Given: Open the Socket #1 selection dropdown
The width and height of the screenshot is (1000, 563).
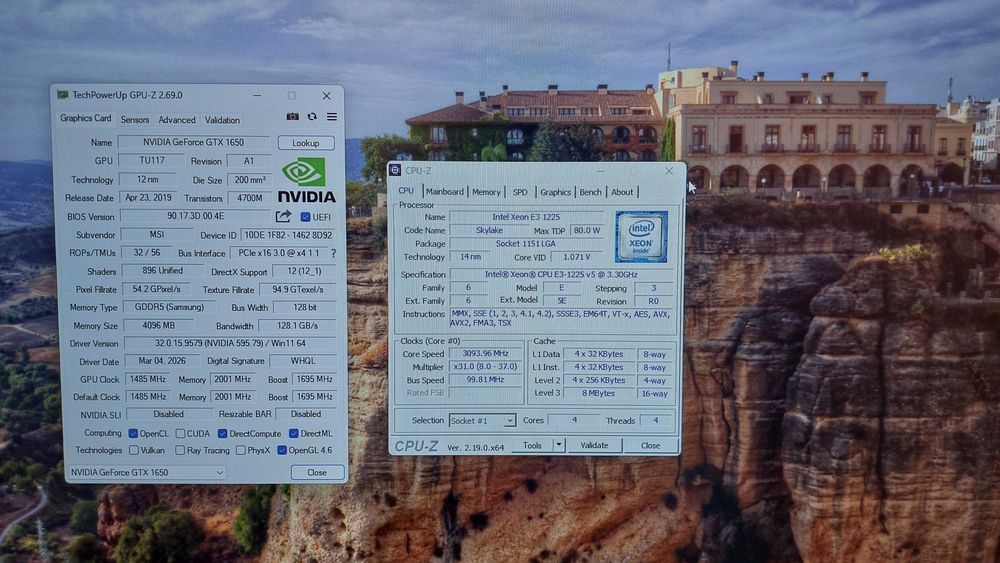Looking at the screenshot, I should (x=482, y=421).
